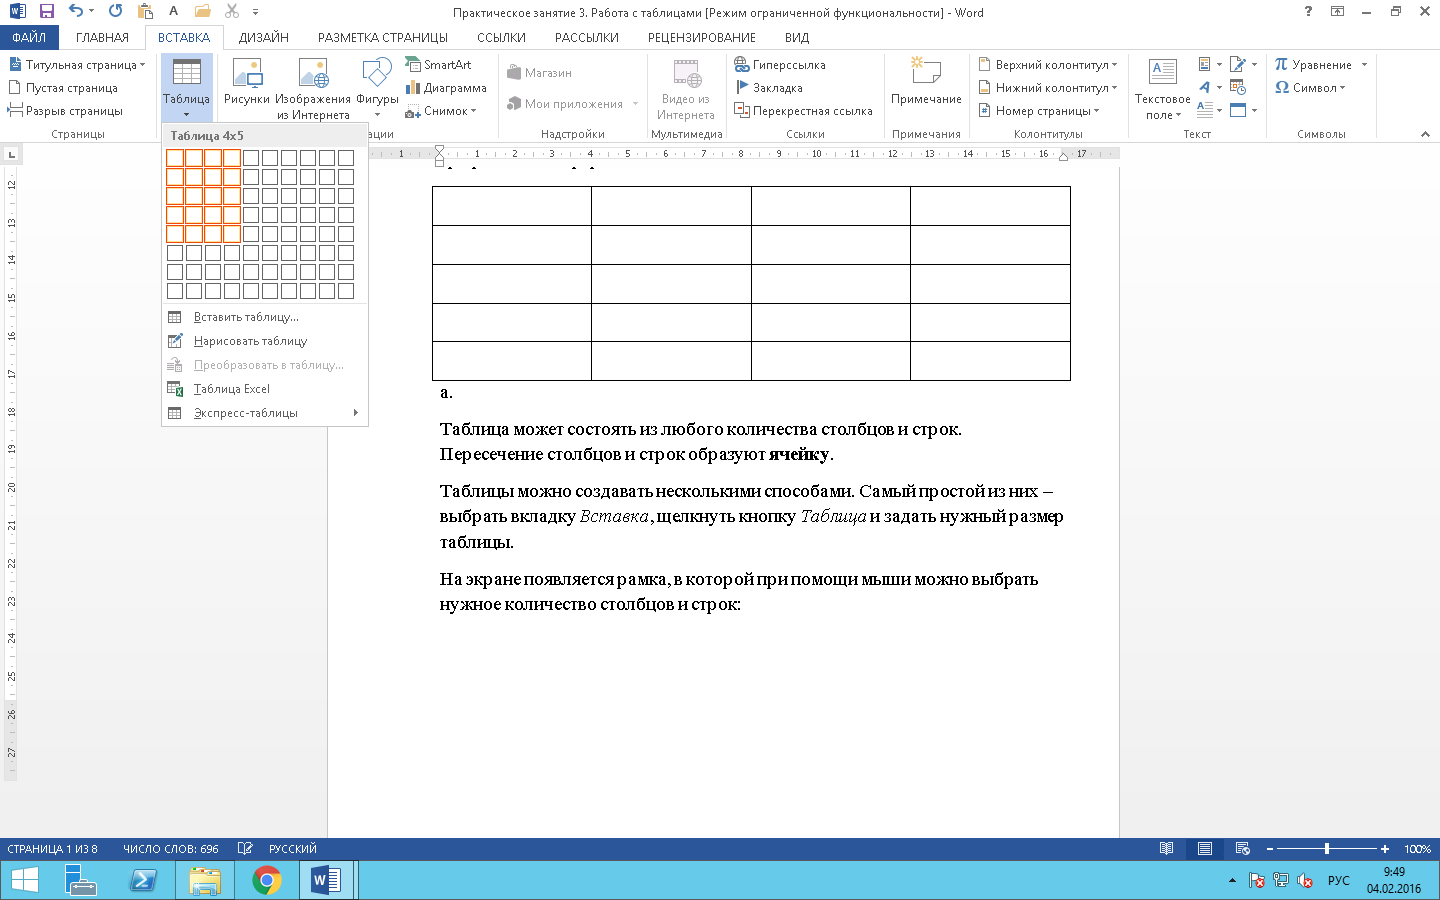Insert Перекрестная ссылка (cross-reference)
Viewport: 1440px width, 900px height.
point(803,110)
